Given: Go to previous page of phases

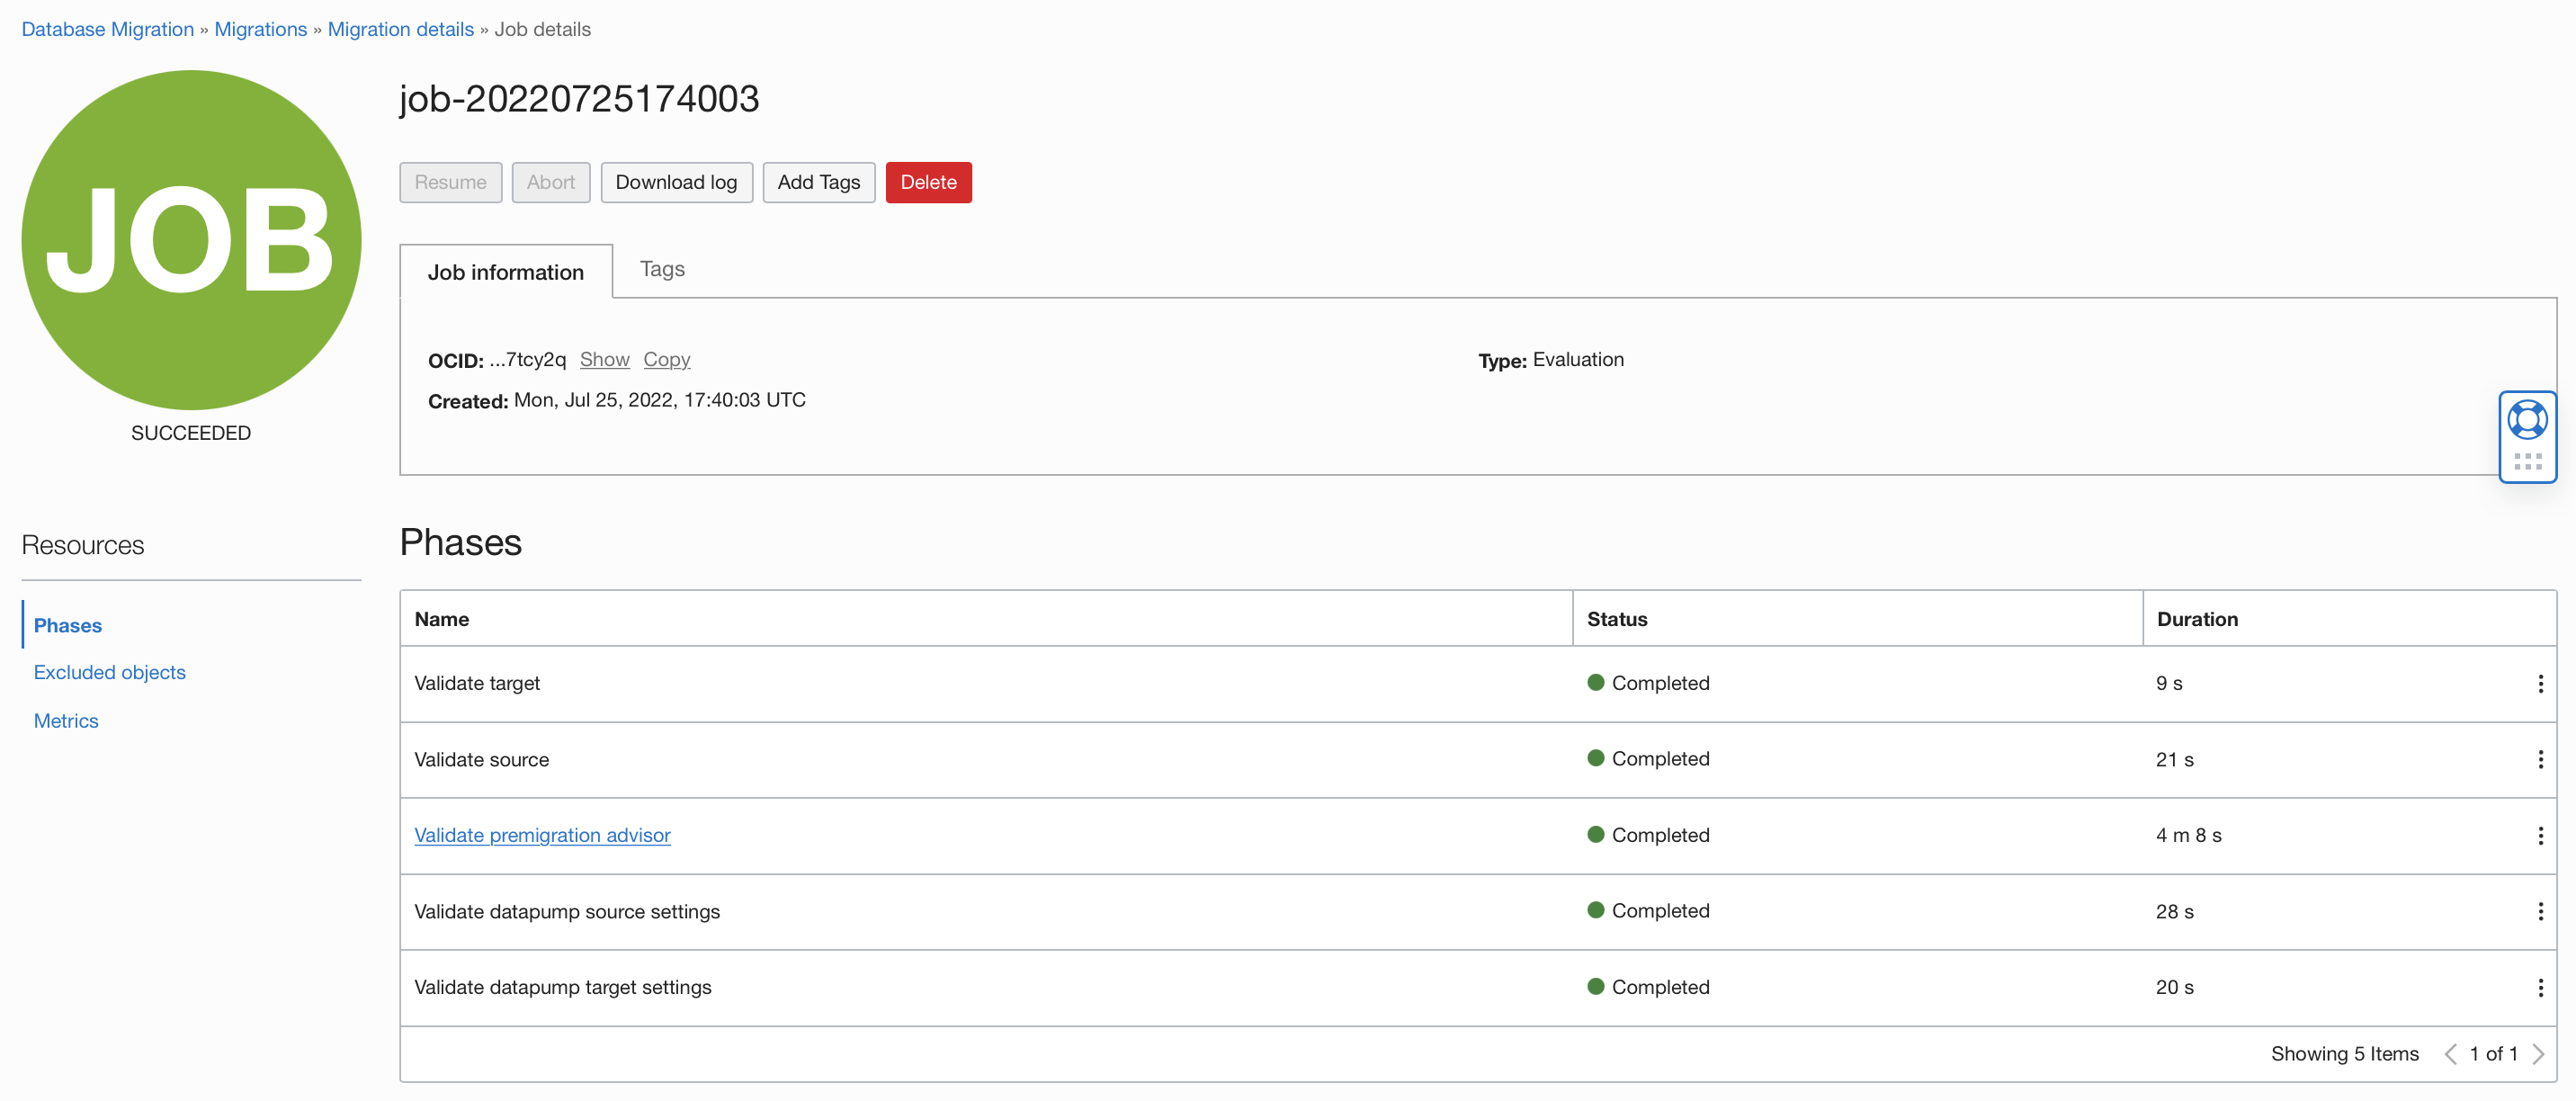Looking at the screenshot, I should tap(2451, 1053).
